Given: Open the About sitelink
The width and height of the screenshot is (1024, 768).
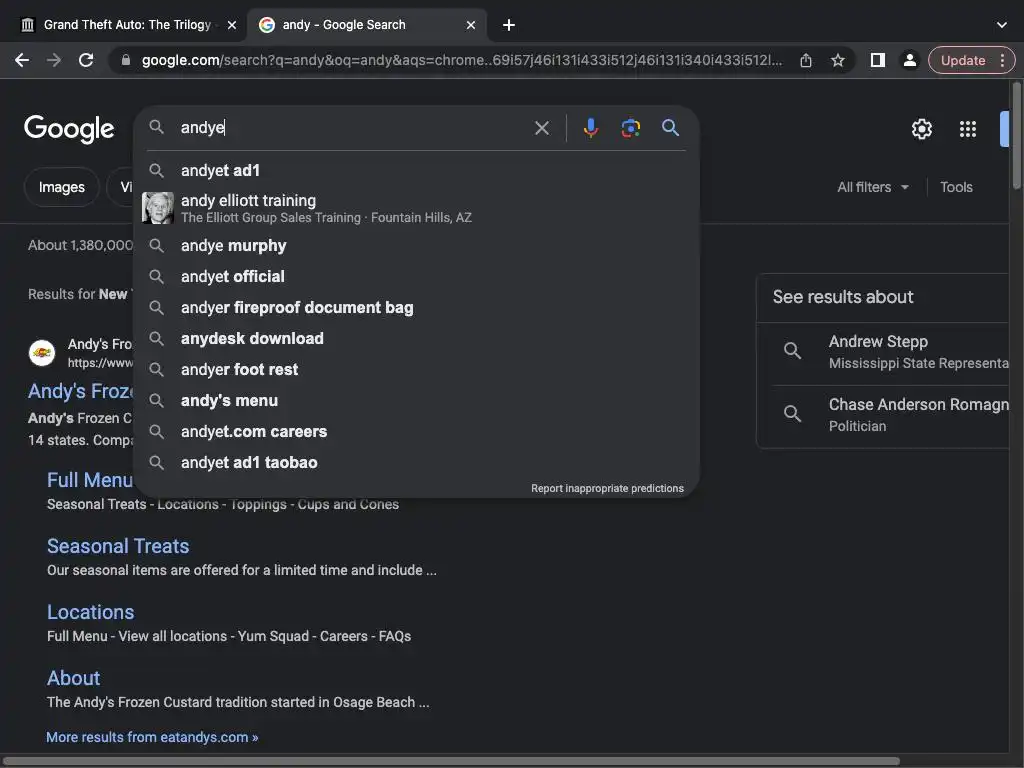Looking at the screenshot, I should [x=74, y=678].
